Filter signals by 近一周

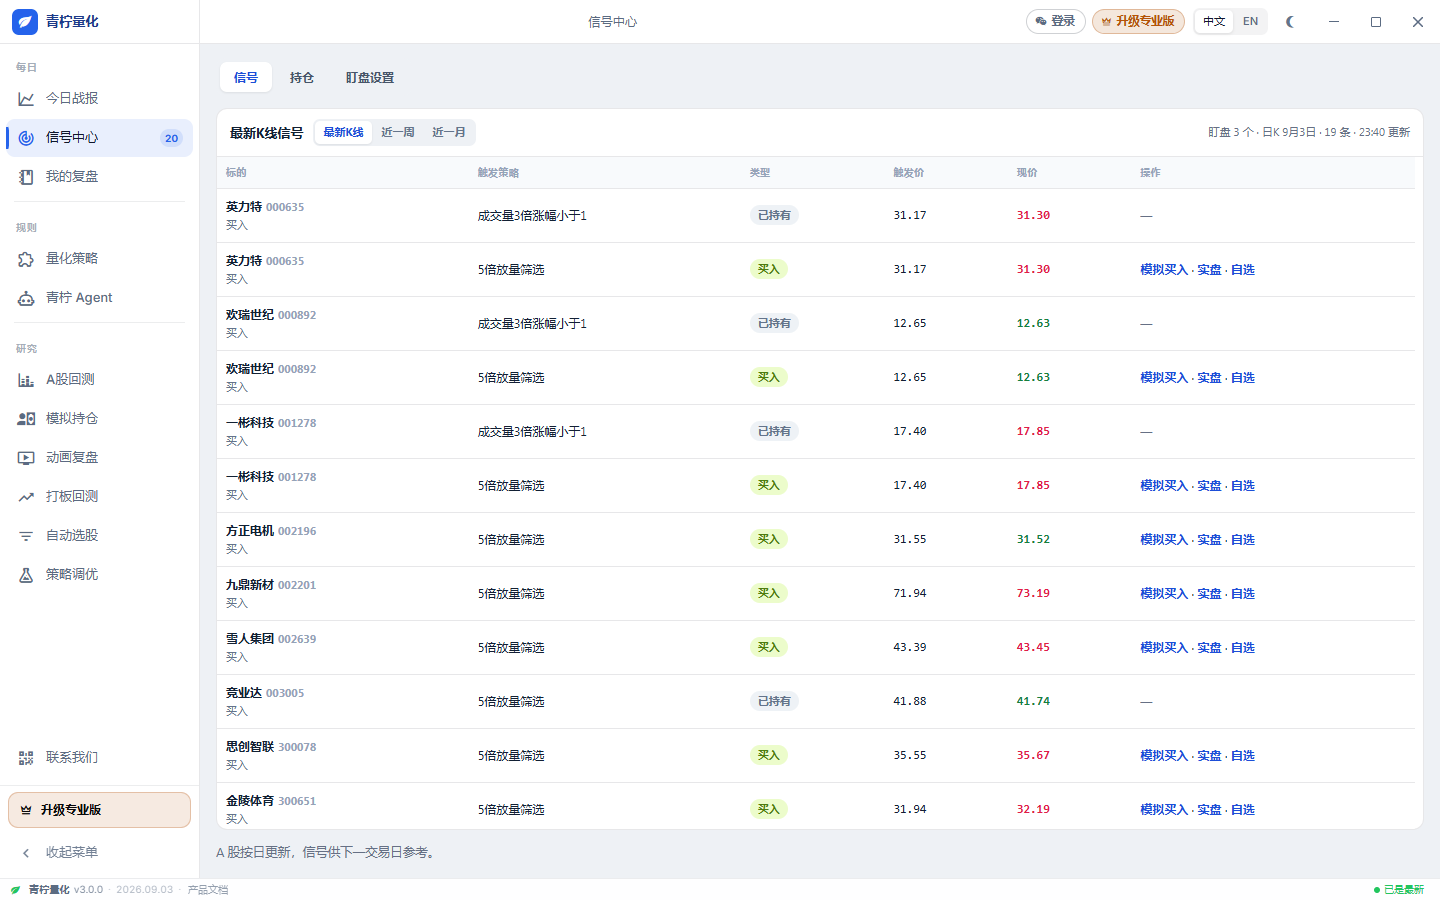pyautogui.click(x=398, y=132)
